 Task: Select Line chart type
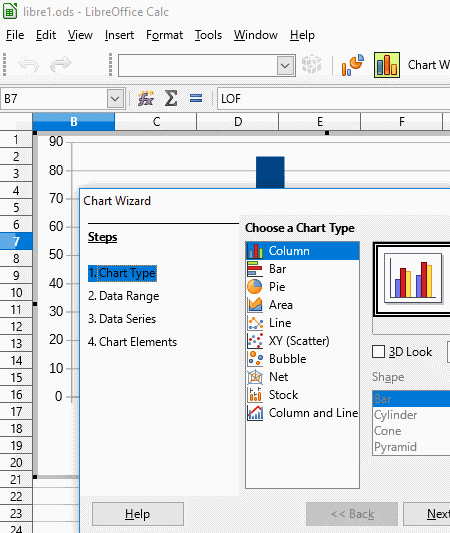point(302,323)
